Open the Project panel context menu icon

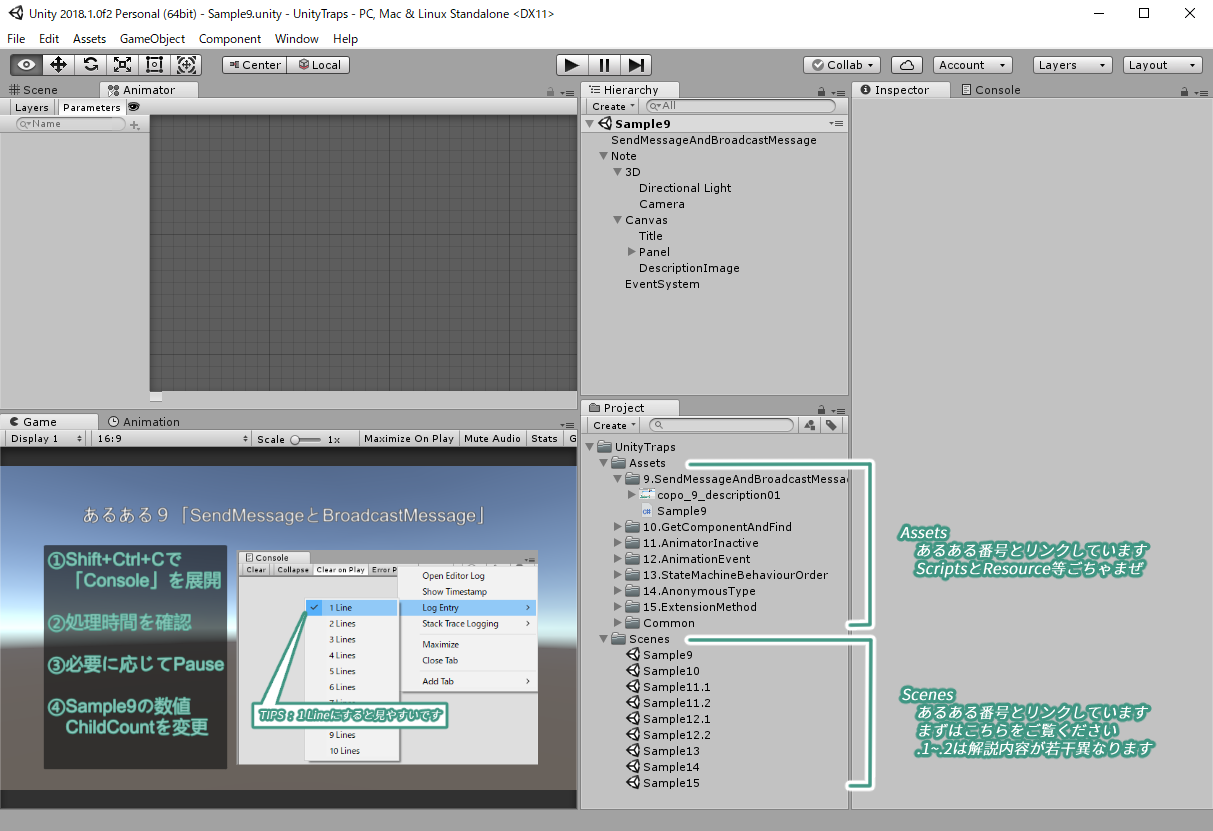838,410
